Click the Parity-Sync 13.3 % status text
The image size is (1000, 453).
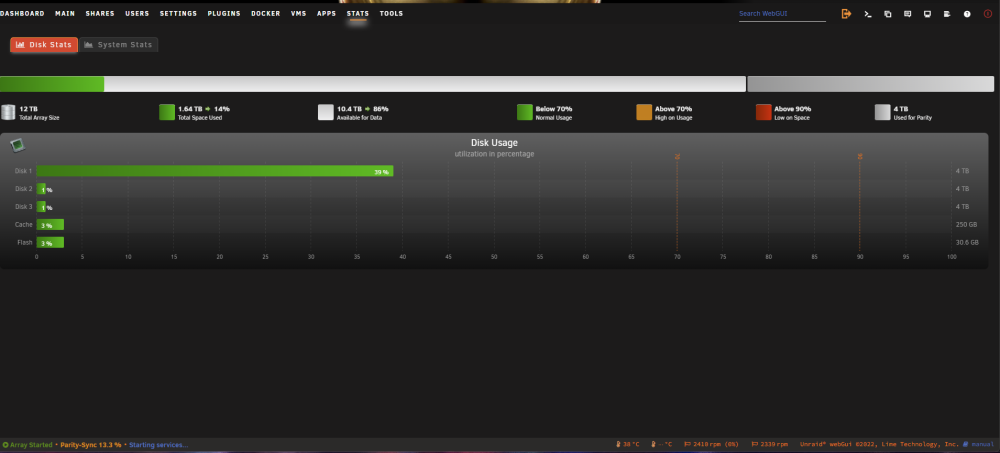coord(91,445)
